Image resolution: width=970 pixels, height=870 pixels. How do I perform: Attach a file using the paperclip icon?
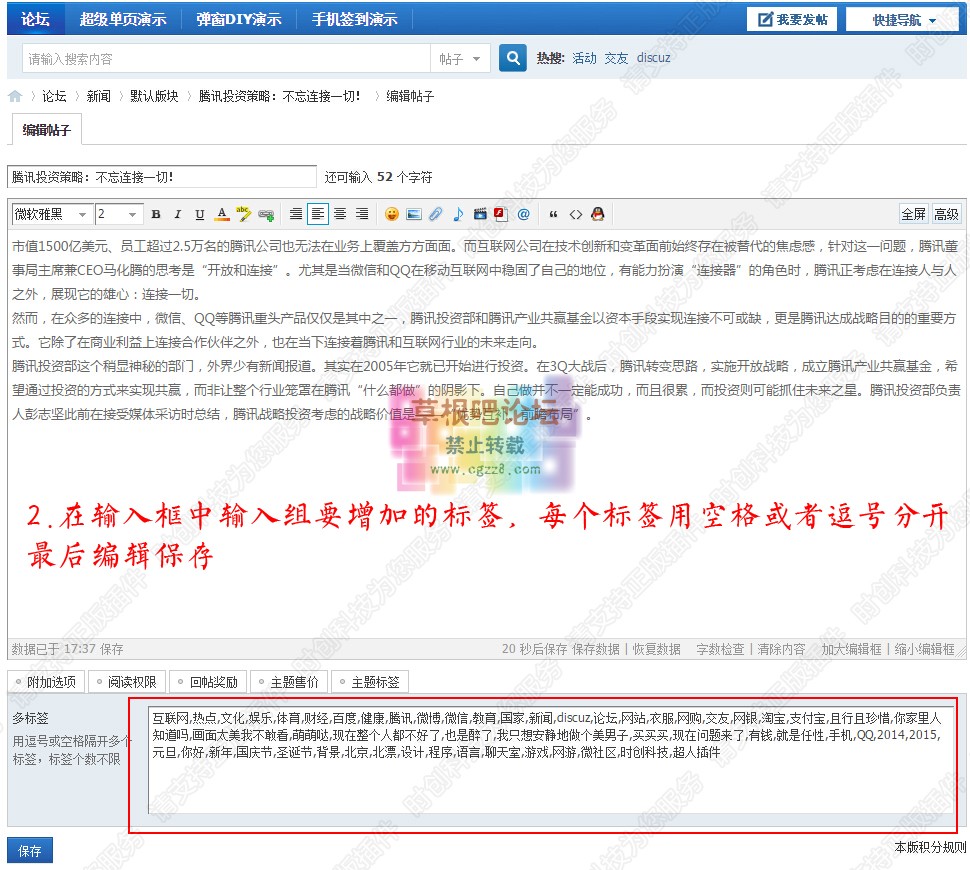[435, 214]
